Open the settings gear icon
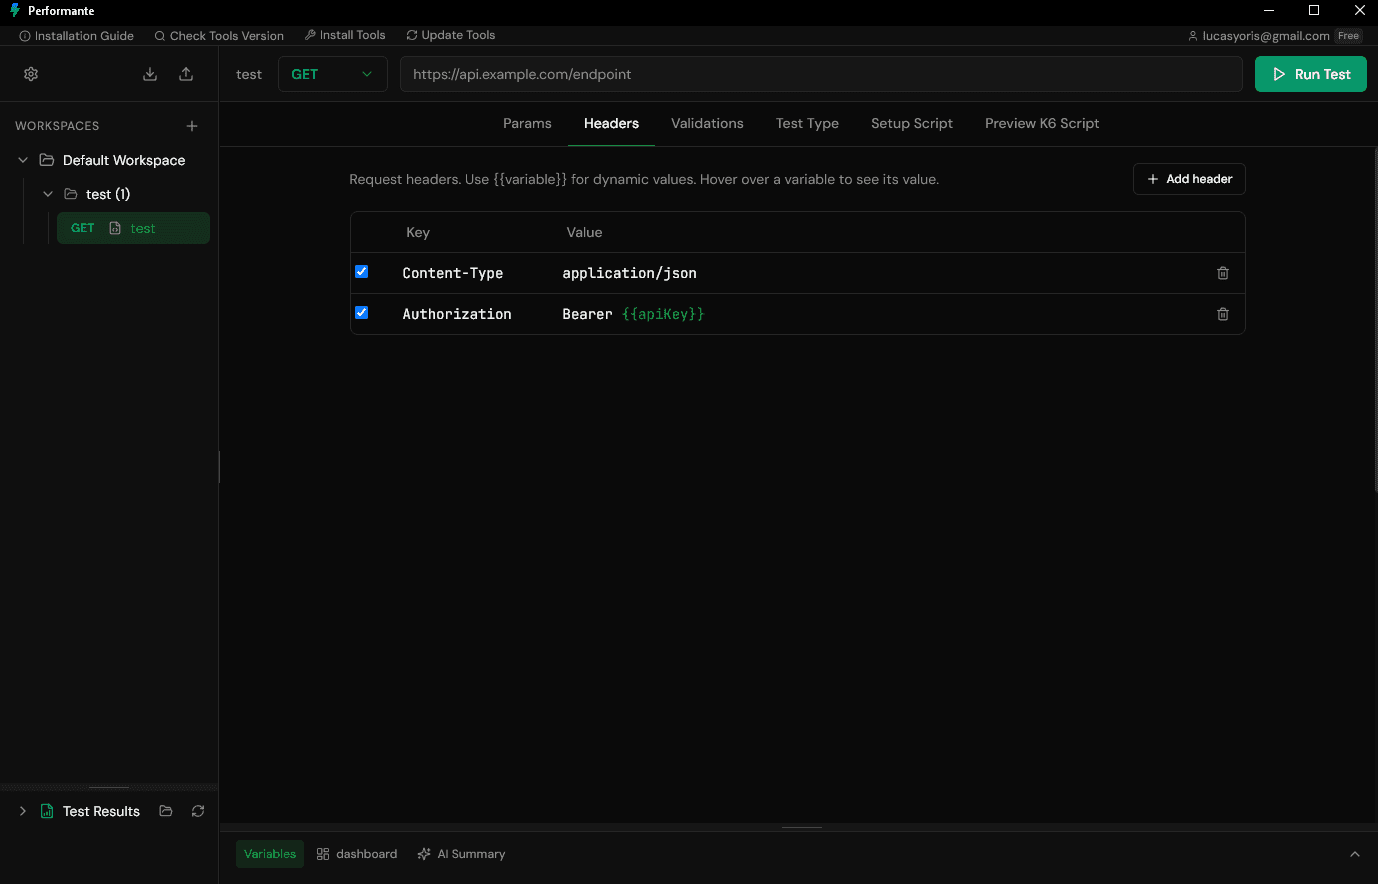This screenshot has height=884, width=1378. [x=30, y=73]
